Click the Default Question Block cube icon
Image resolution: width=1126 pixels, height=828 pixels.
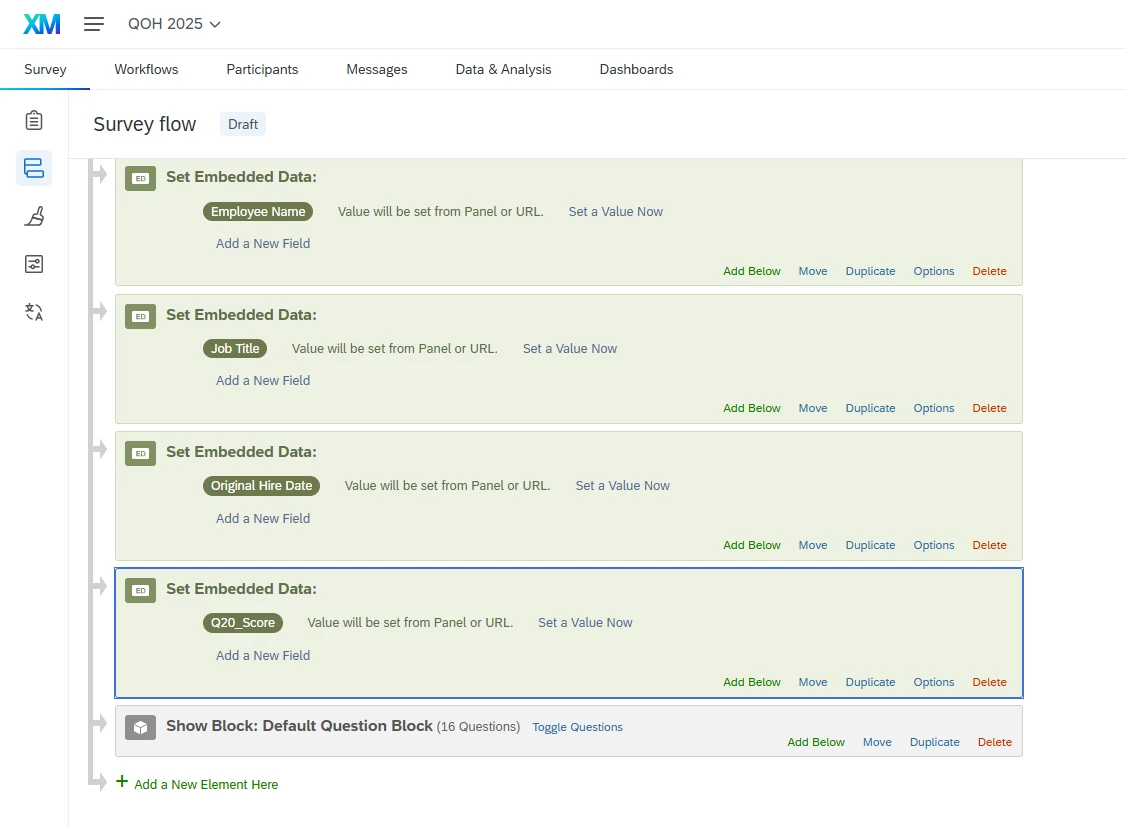point(140,727)
